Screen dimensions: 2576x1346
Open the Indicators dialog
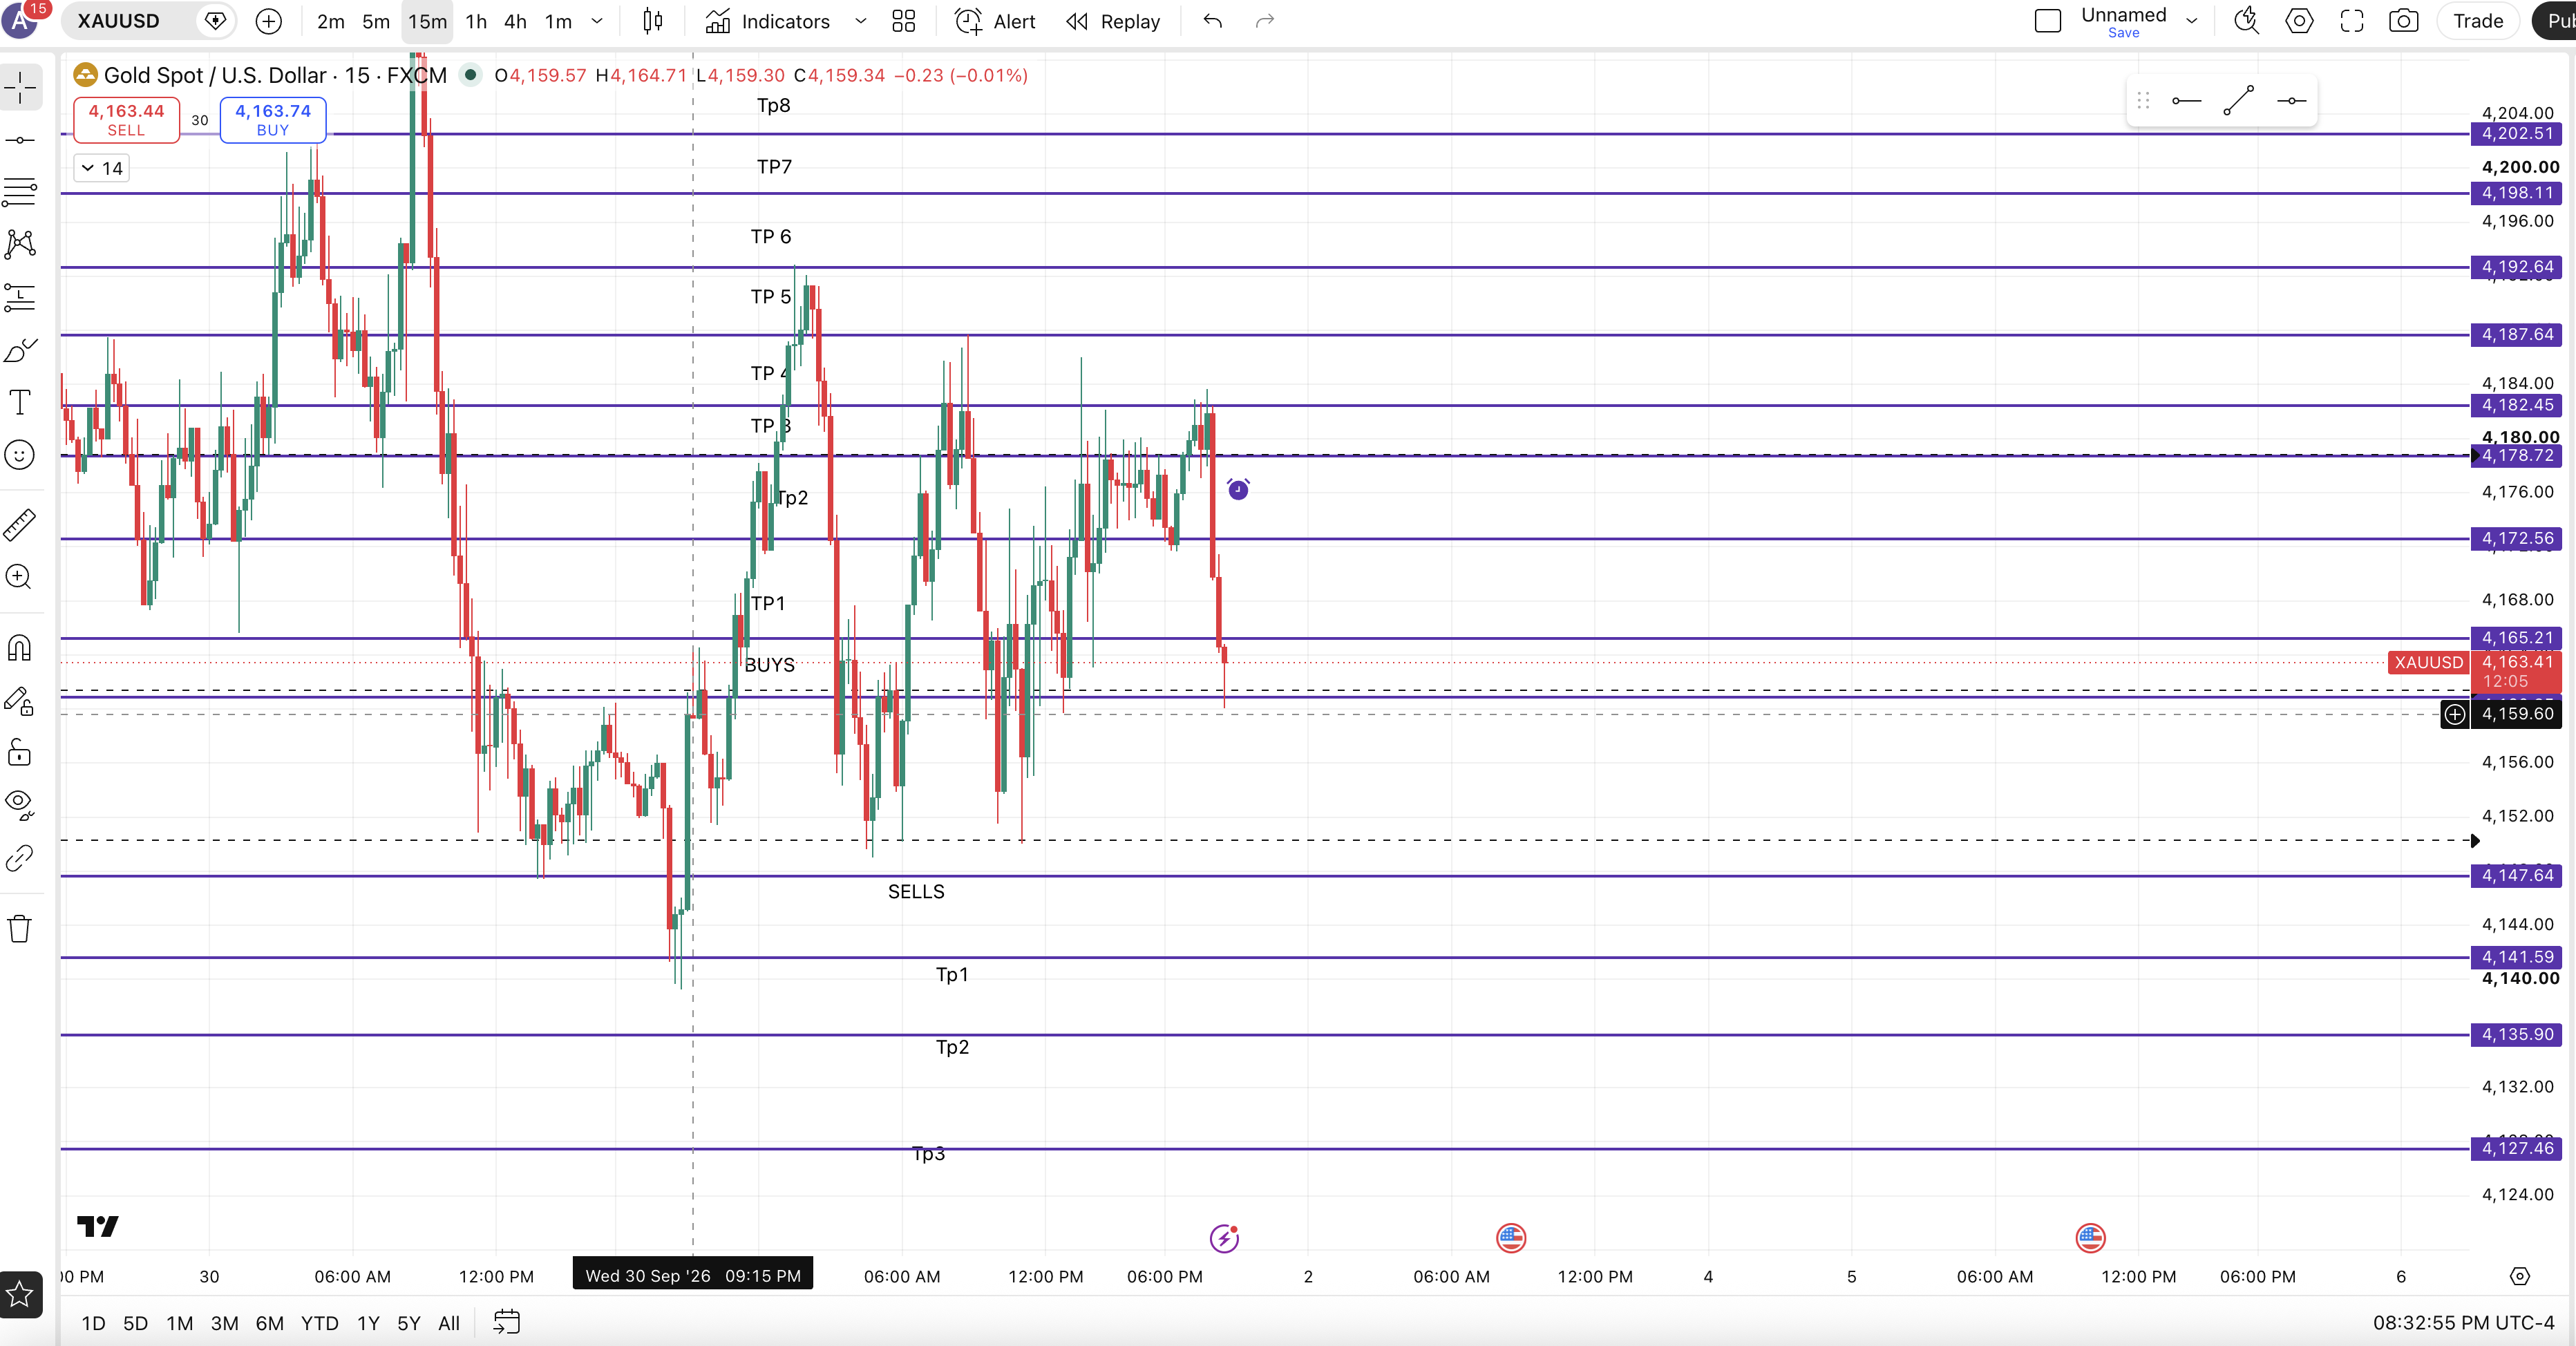tap(768, 21)
